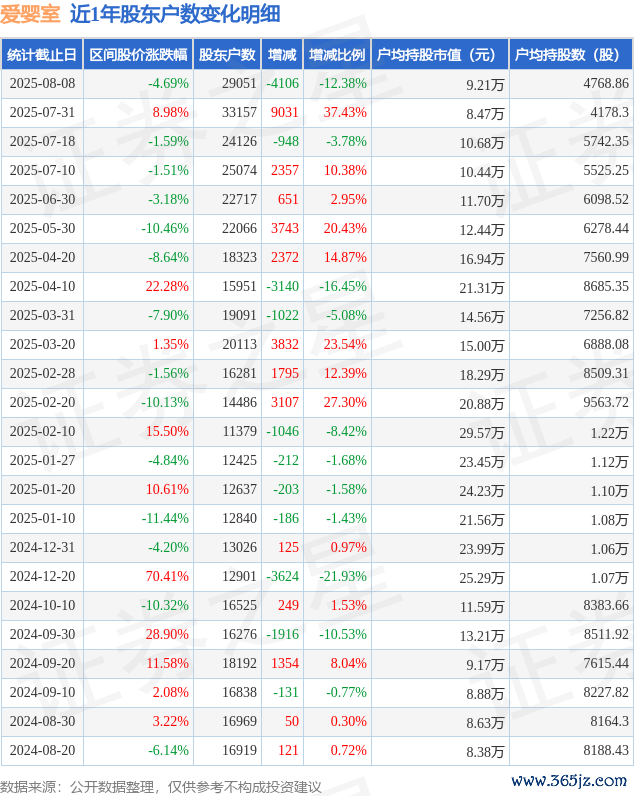634x796 pixels.
Task: Click the 37.43% change ratio cell
Action: (345, 112)
